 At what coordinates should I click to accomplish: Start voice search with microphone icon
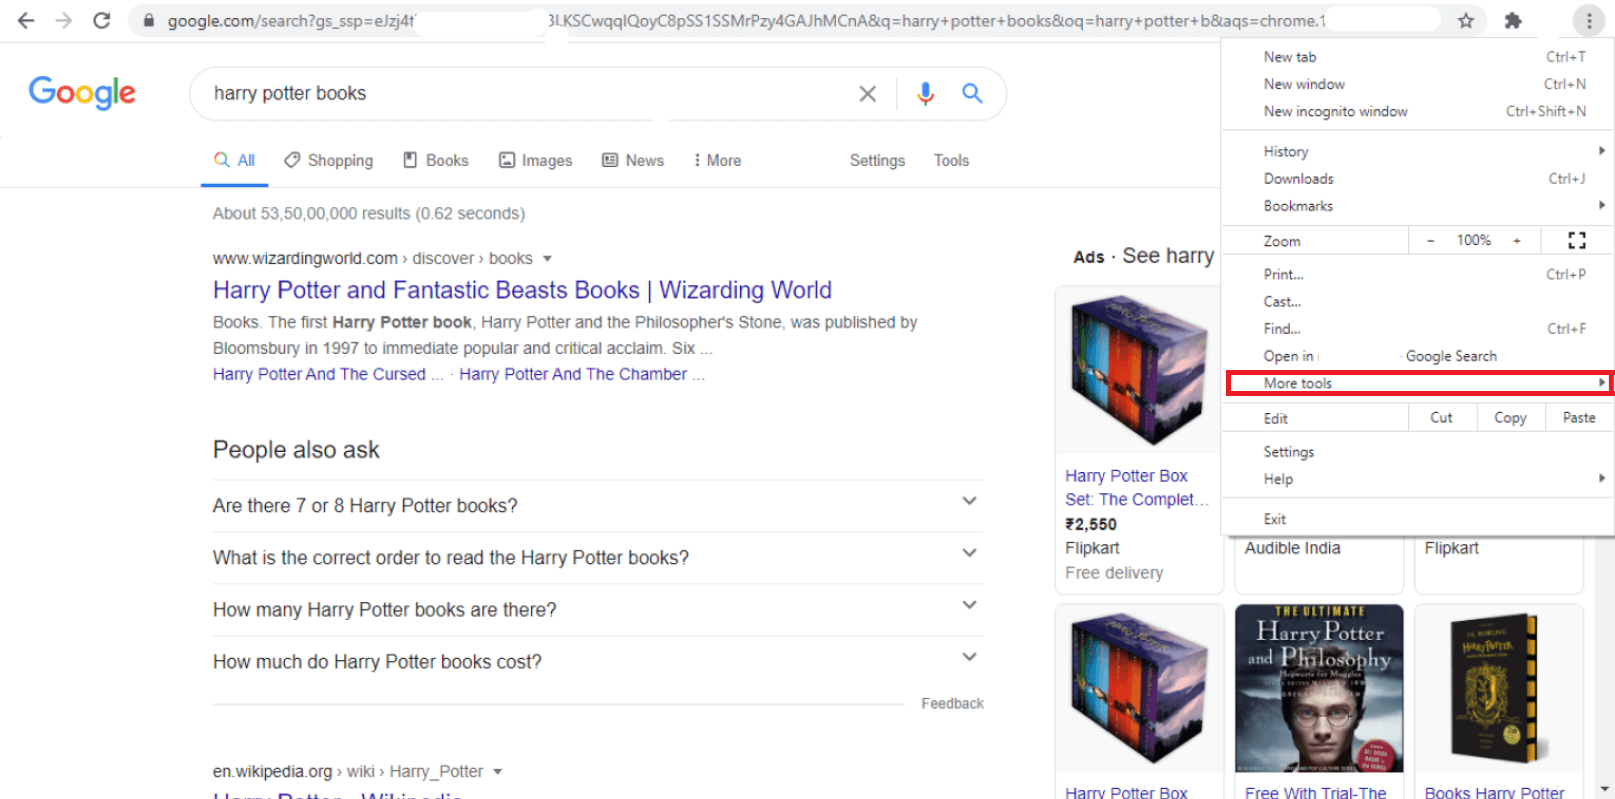(926, 93)
